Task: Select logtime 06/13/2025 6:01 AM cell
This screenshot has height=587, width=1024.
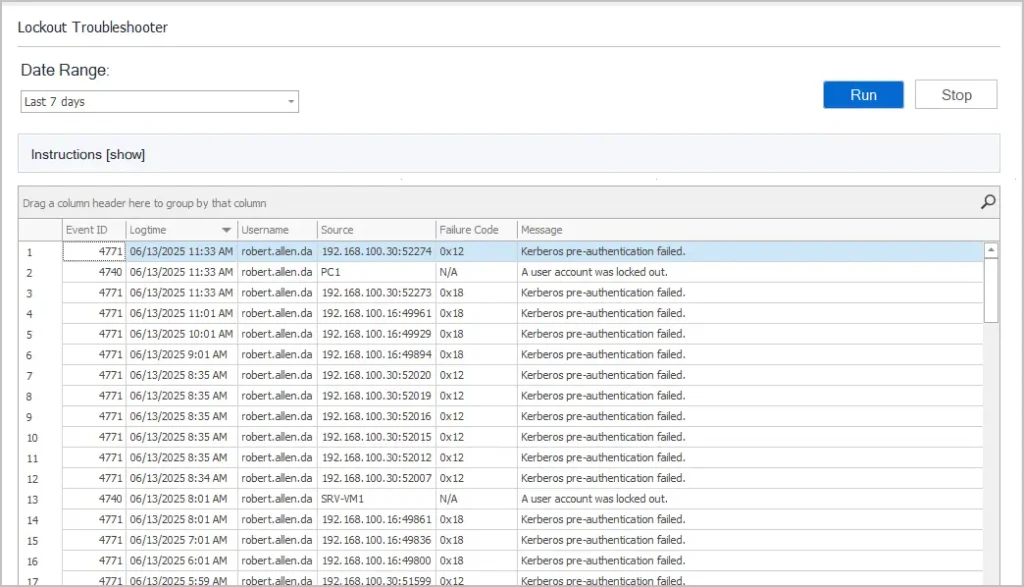Action: click(182, 561)
